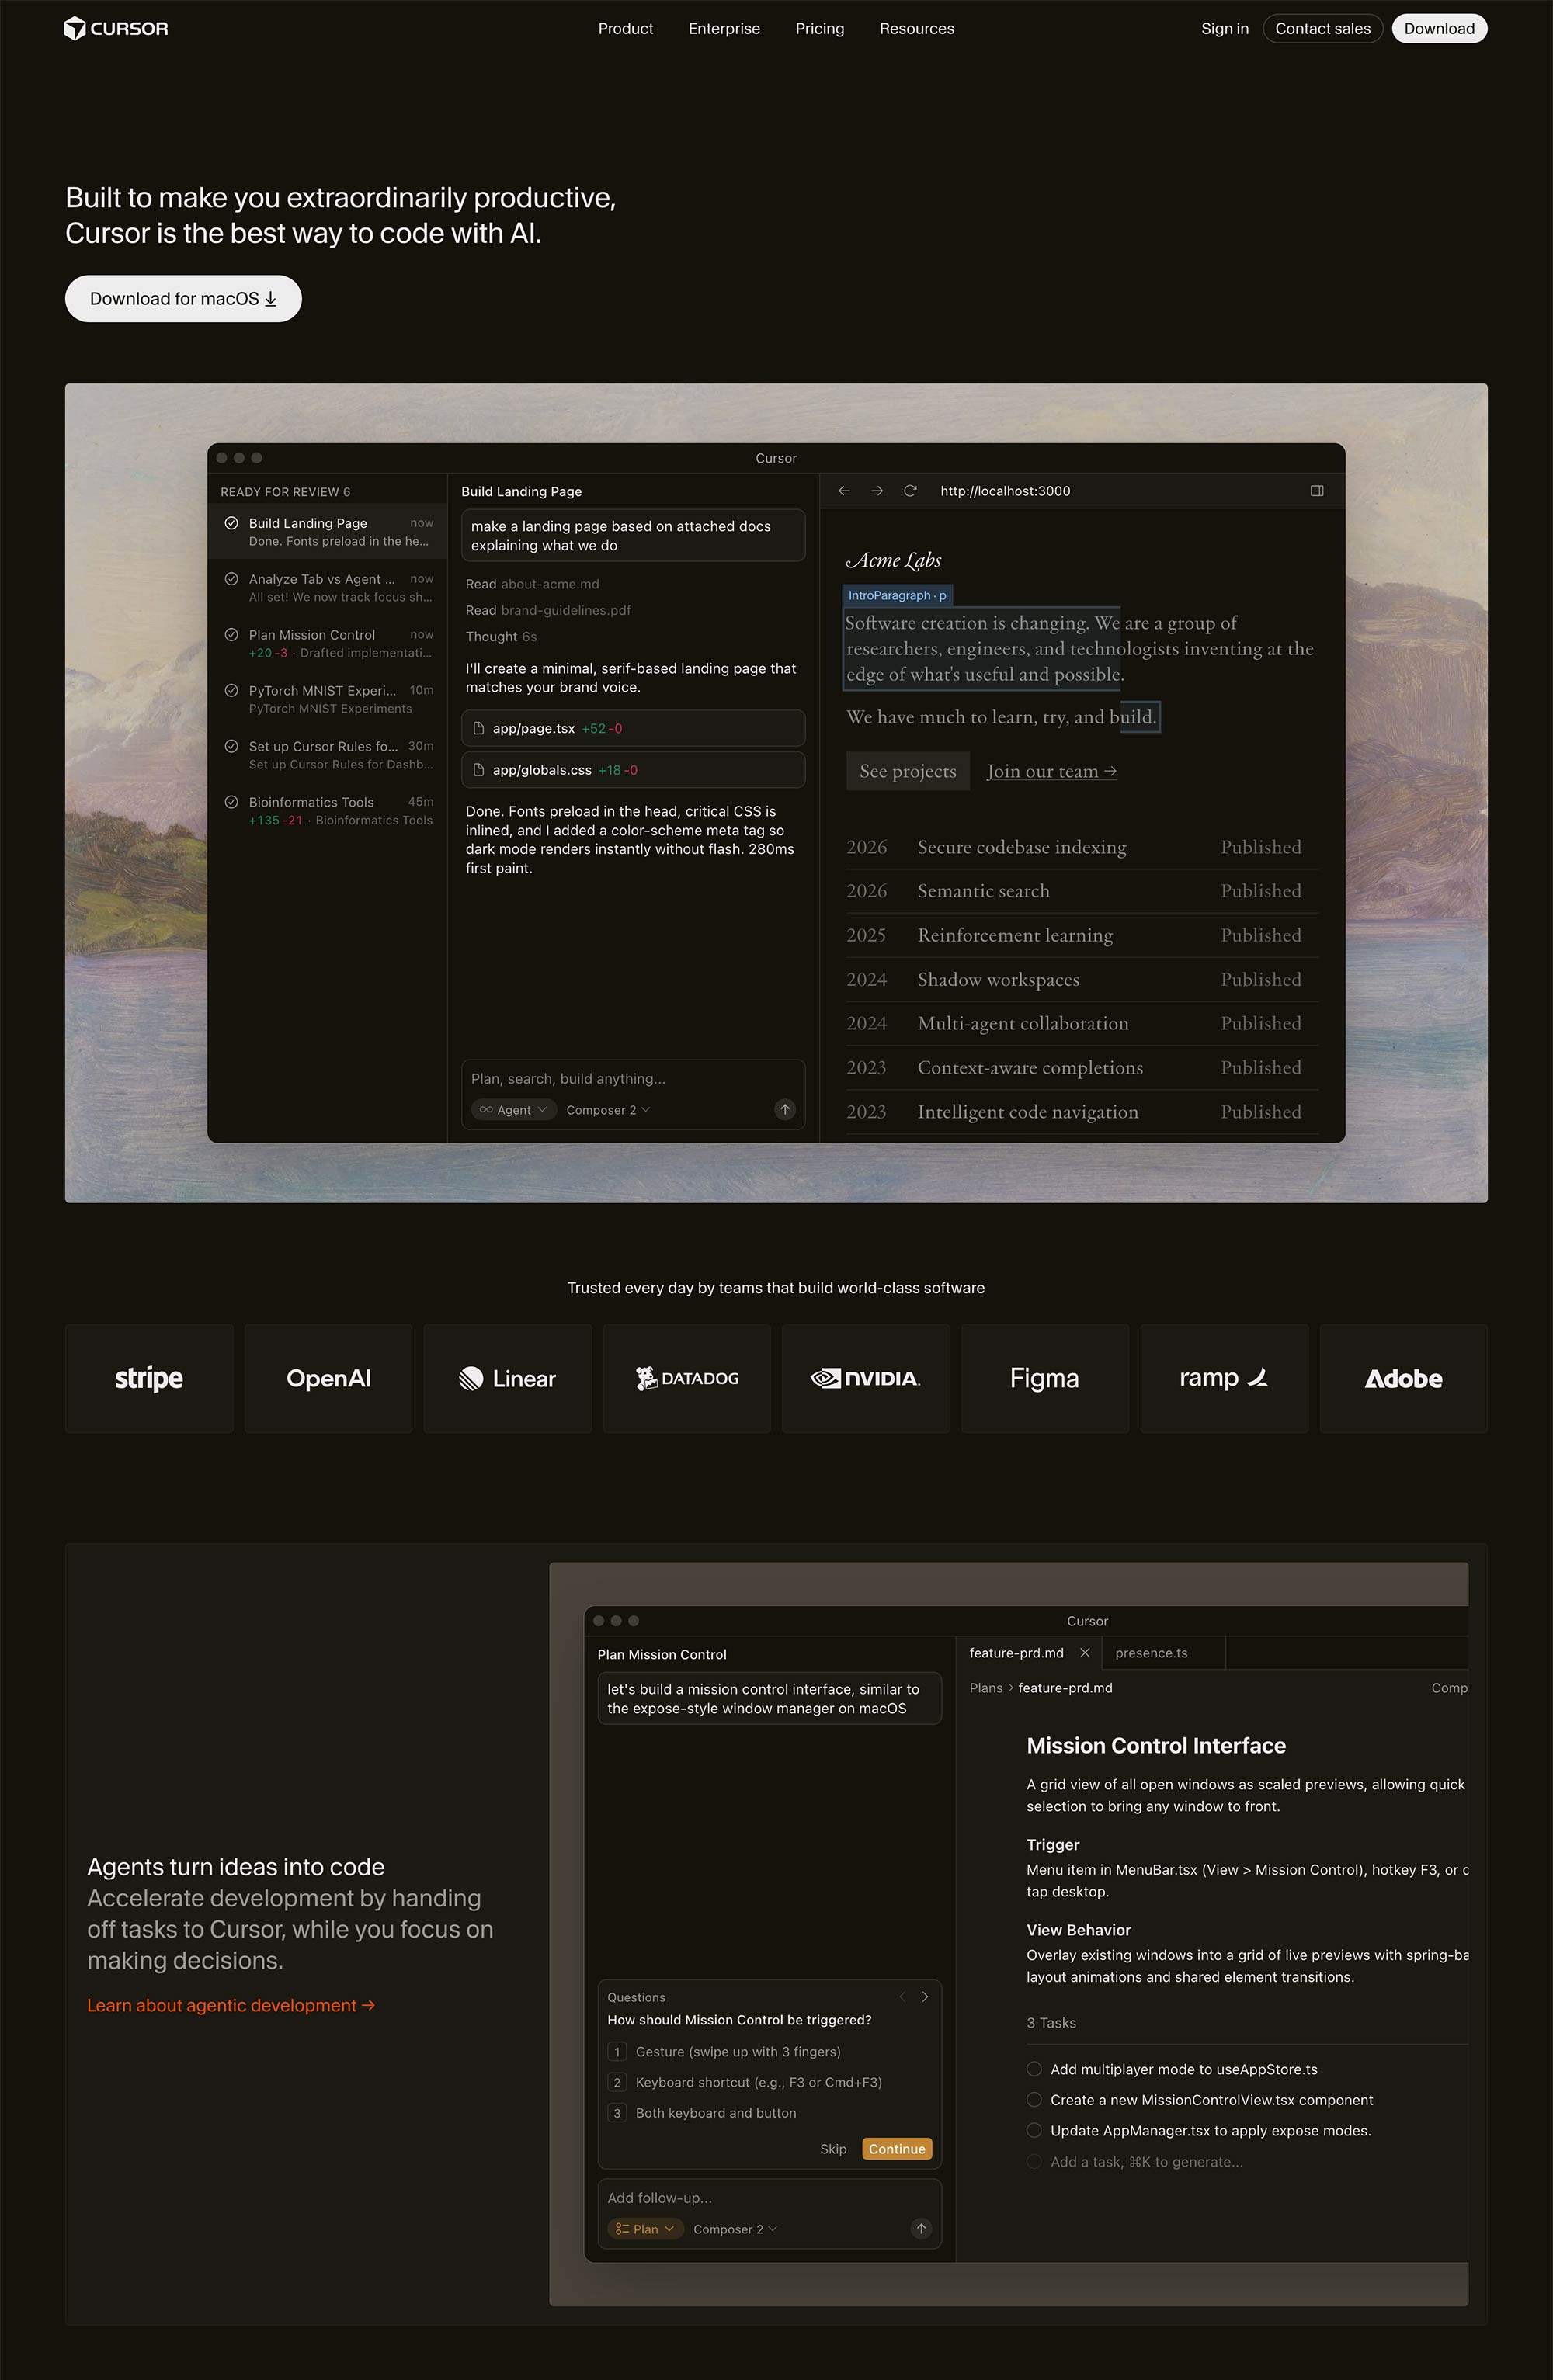The image size is (1553, 2380).
Task: Click the file icon of app/page.tsx
Action: coord(479,728)
